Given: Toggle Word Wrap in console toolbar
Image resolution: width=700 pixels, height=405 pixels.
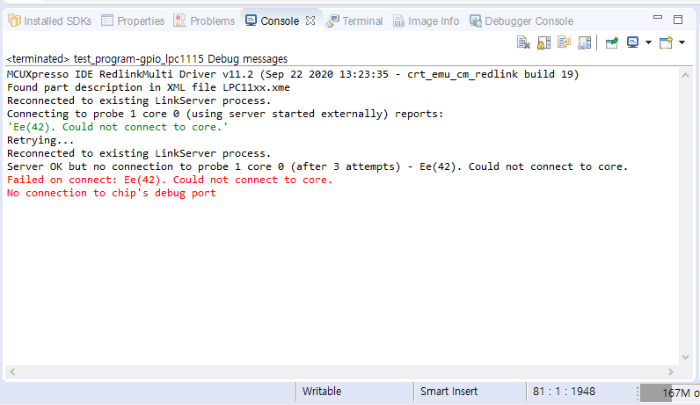Looking at the screenshot, I should pyautogui.click(x=564, y=43).
